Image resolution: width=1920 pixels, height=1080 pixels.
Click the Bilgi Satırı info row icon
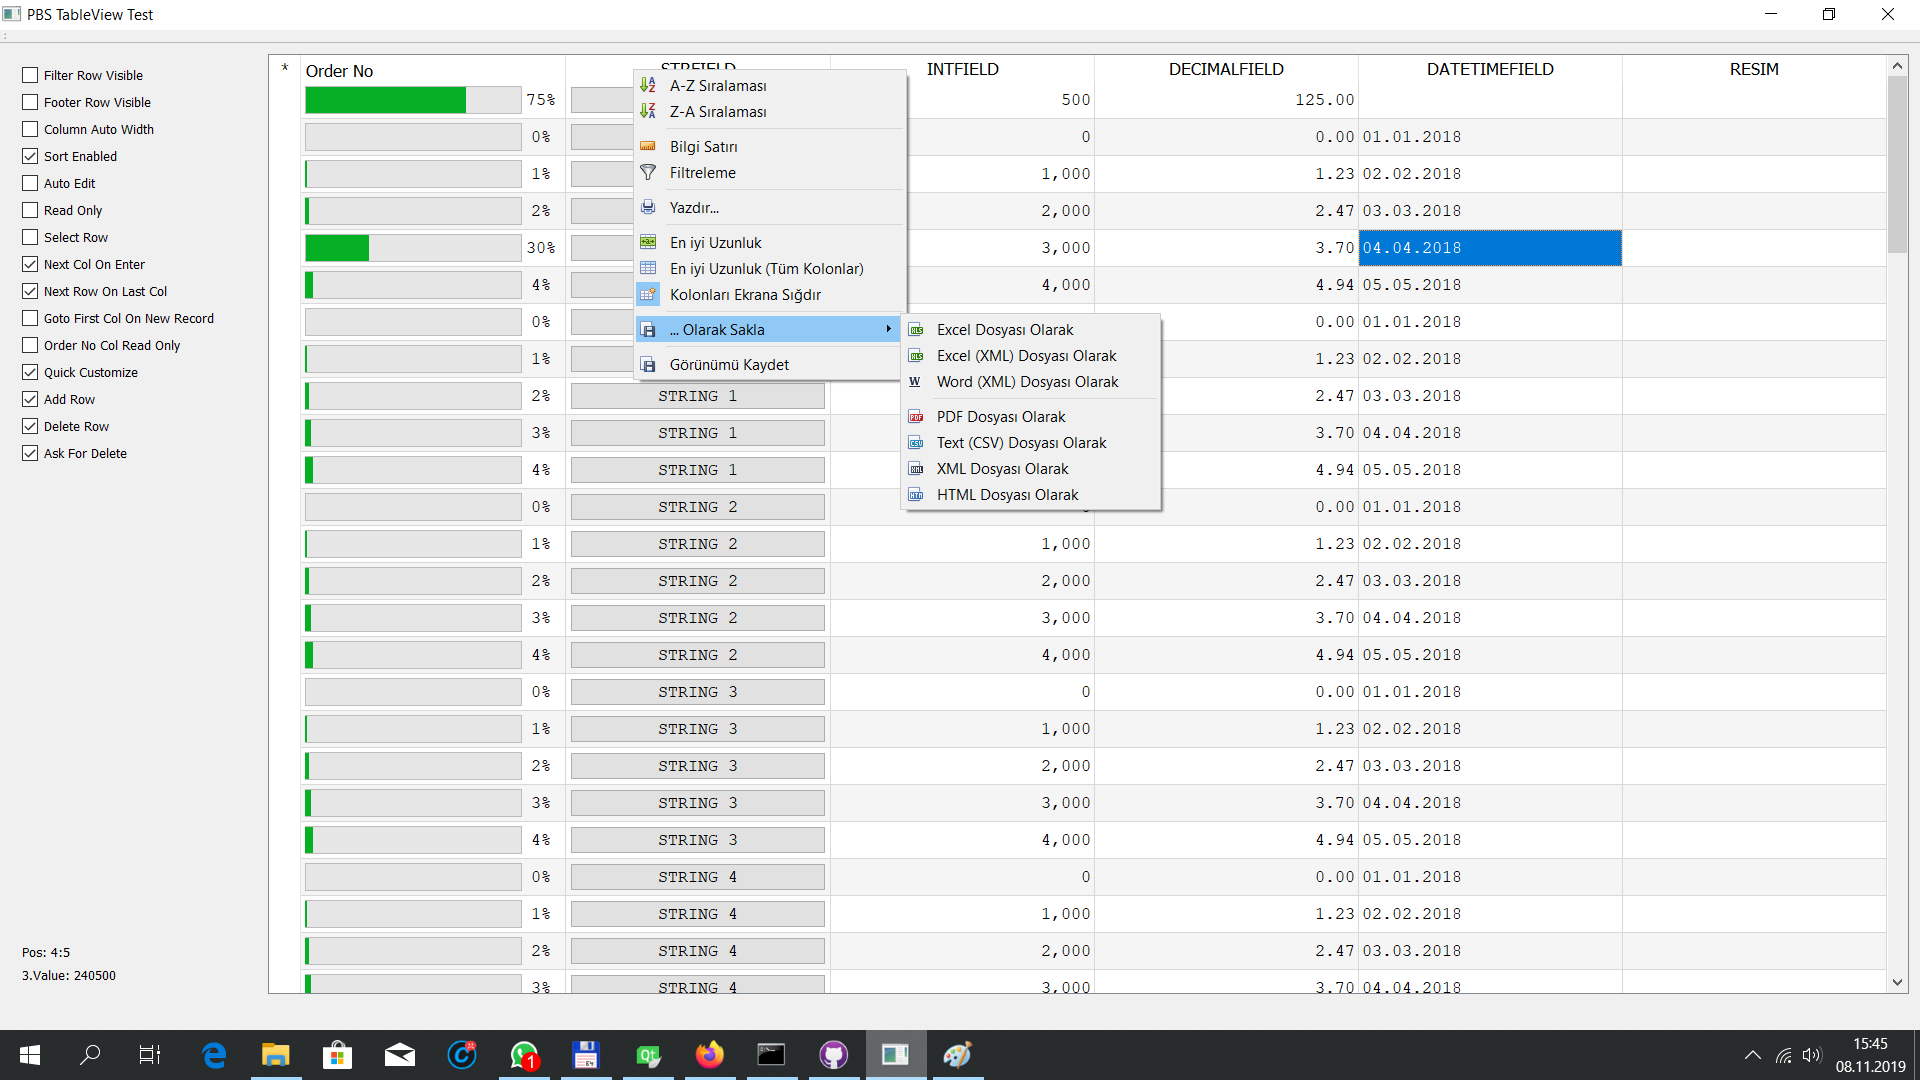[648, 146]
